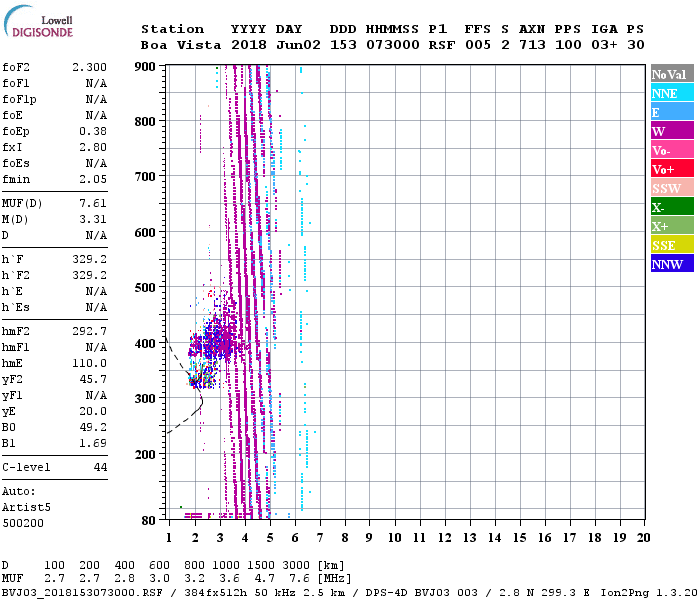Click the C-level value 44

pos(100,467)
